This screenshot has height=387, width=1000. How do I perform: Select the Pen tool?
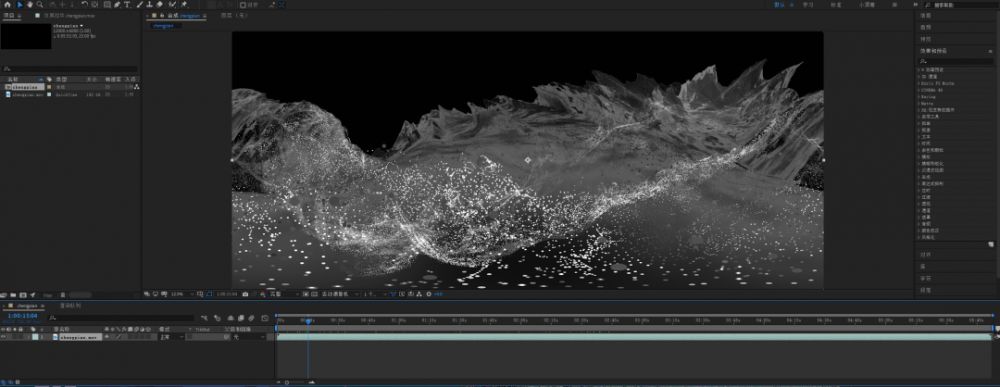pos(117,4)
